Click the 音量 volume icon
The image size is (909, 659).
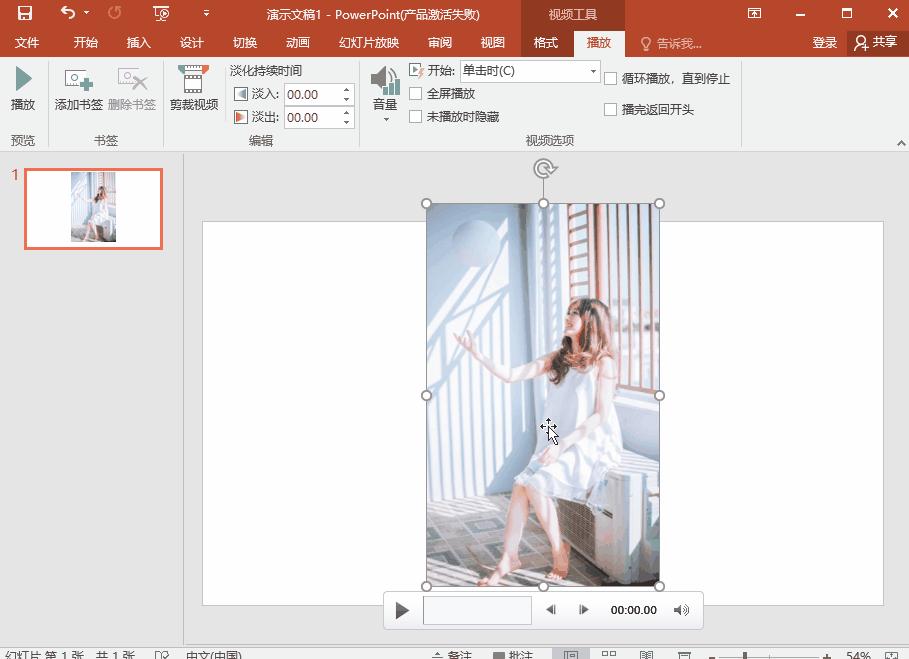pos(384,80)
